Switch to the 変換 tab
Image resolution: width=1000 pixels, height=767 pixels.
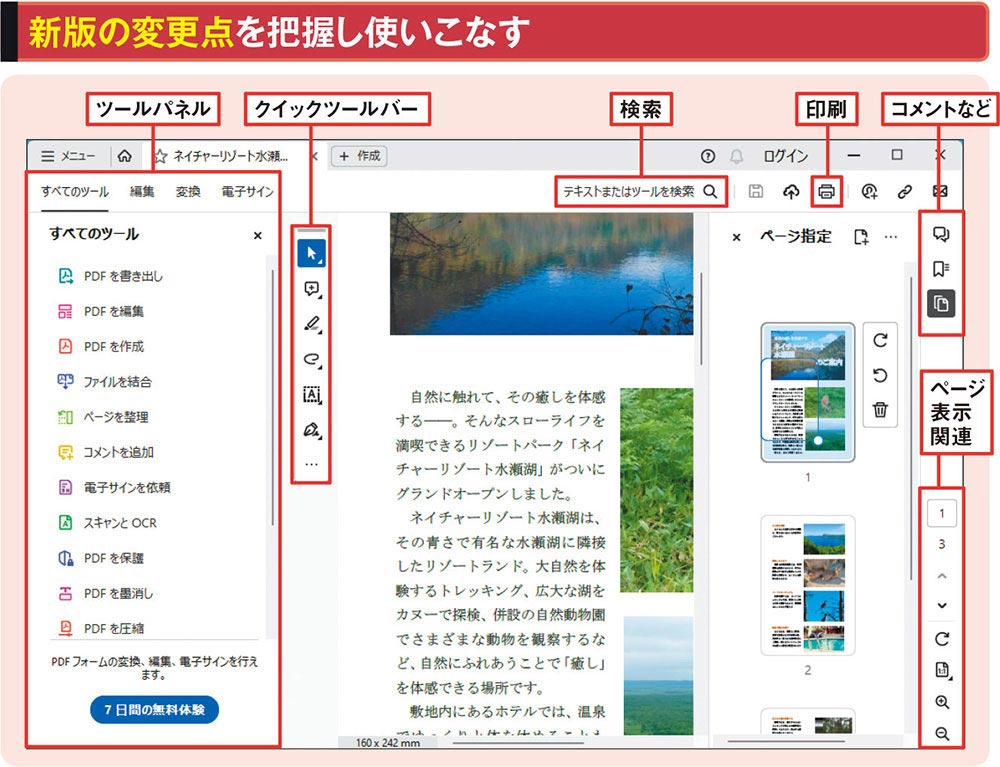point(188,191)
